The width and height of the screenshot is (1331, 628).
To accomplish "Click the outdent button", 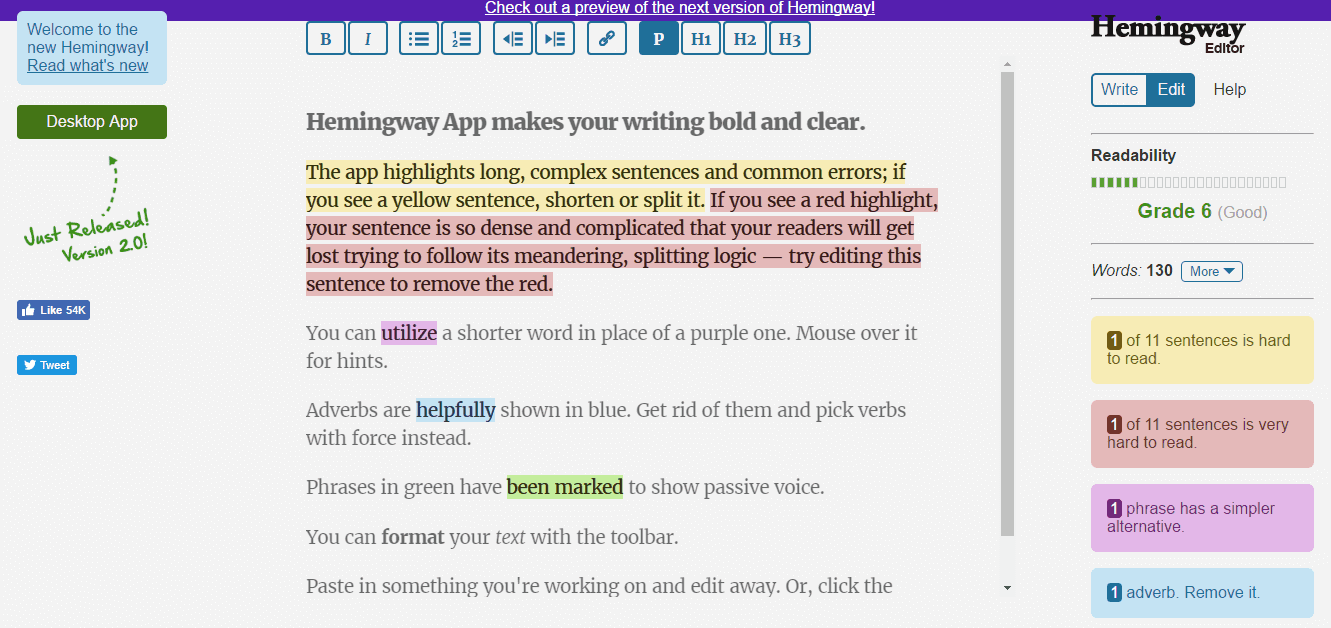I will [x=513, y=39].
